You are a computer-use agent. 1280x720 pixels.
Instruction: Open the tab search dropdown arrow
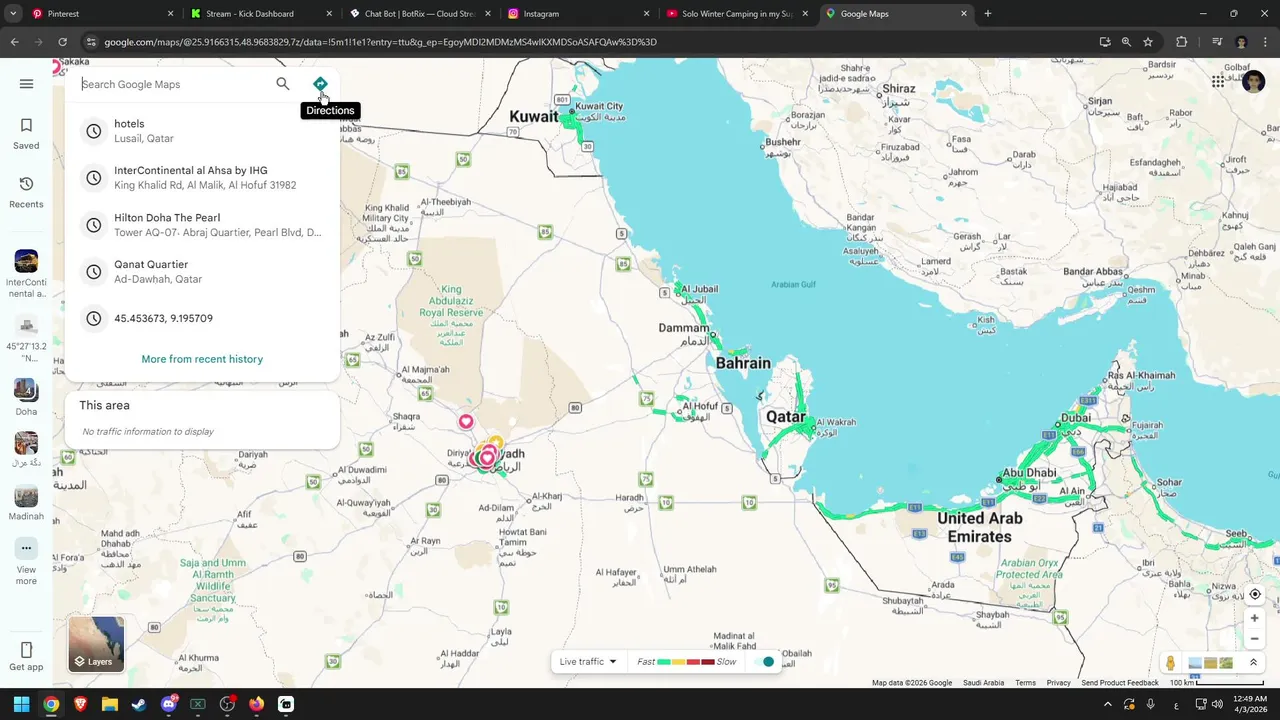coord(14,14)
